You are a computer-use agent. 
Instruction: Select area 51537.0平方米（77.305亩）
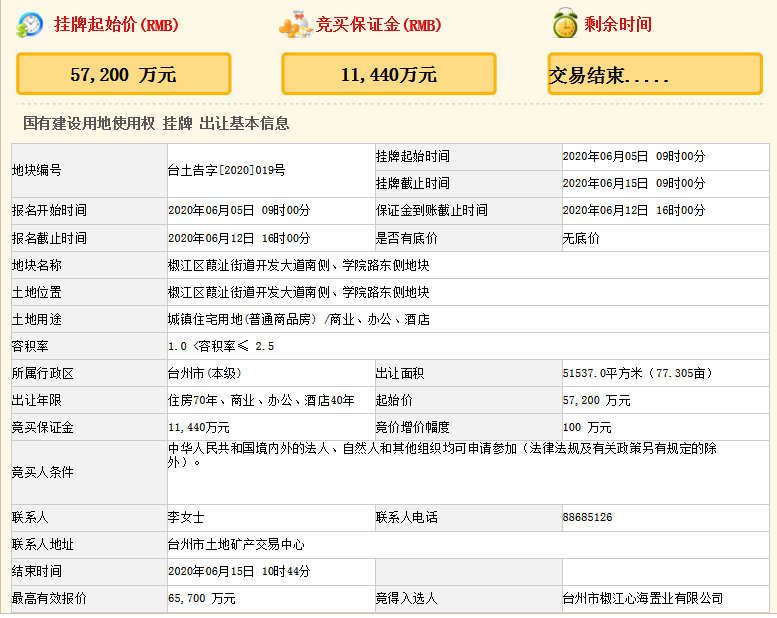click(x=637, y=373)
